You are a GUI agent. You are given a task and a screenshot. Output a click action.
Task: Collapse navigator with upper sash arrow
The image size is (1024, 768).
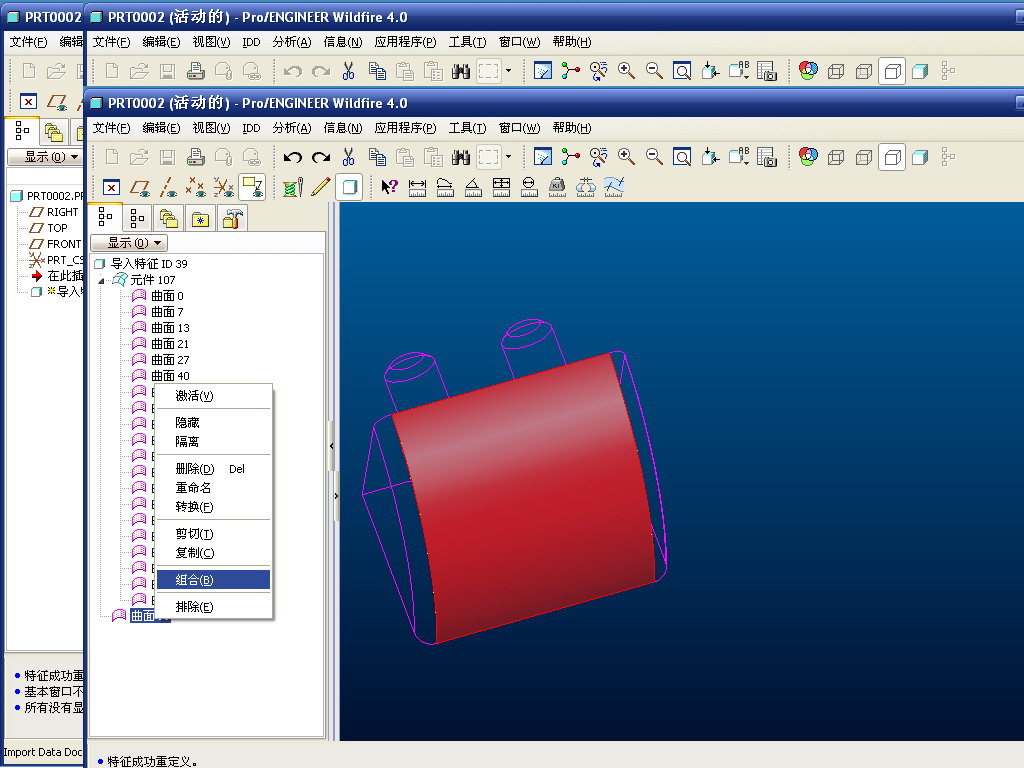(332, 446)
